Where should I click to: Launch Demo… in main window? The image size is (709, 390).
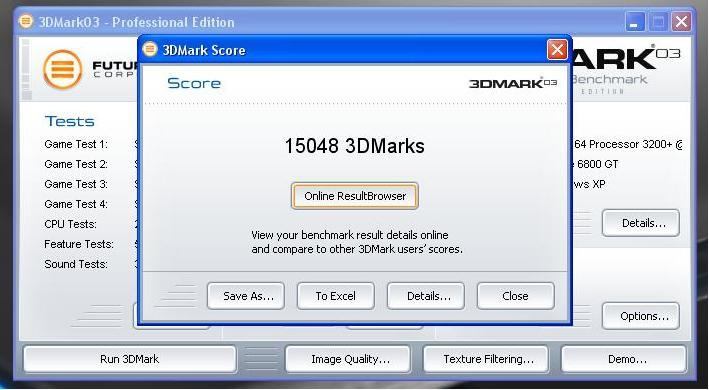624,359
